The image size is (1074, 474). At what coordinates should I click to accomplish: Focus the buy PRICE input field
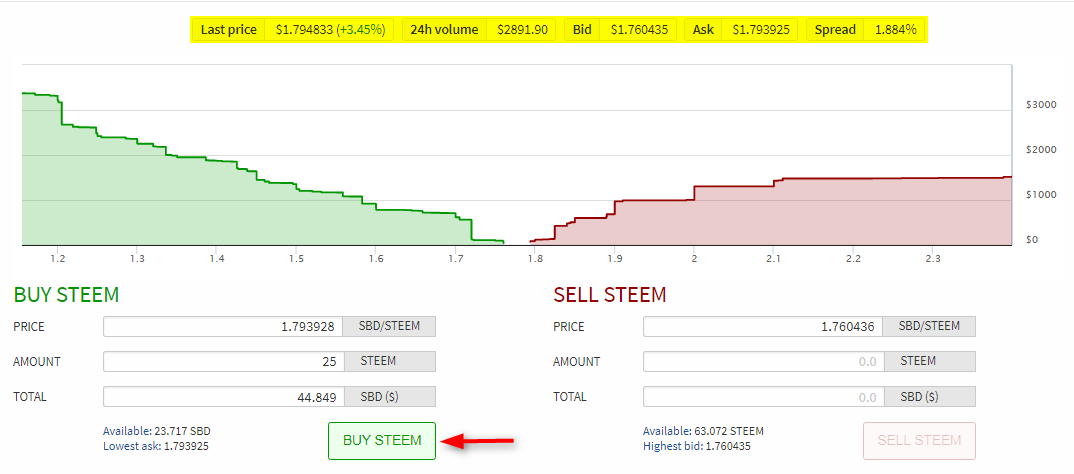(223, 327)
